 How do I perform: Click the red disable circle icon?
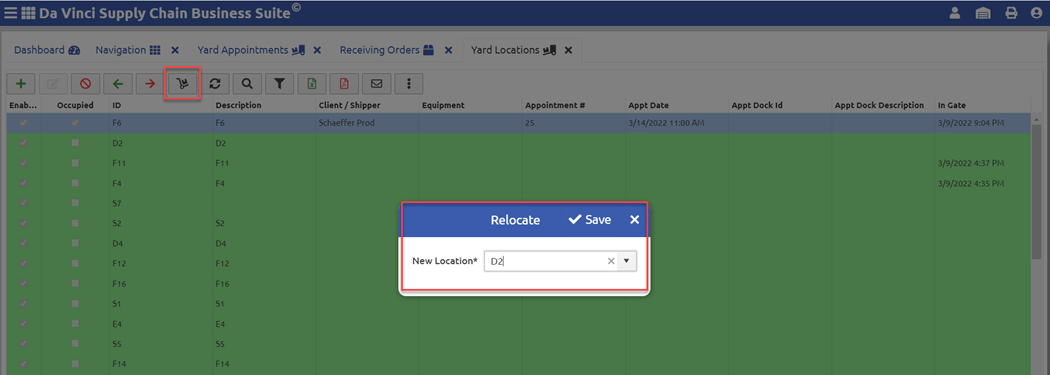pos(86,84)
